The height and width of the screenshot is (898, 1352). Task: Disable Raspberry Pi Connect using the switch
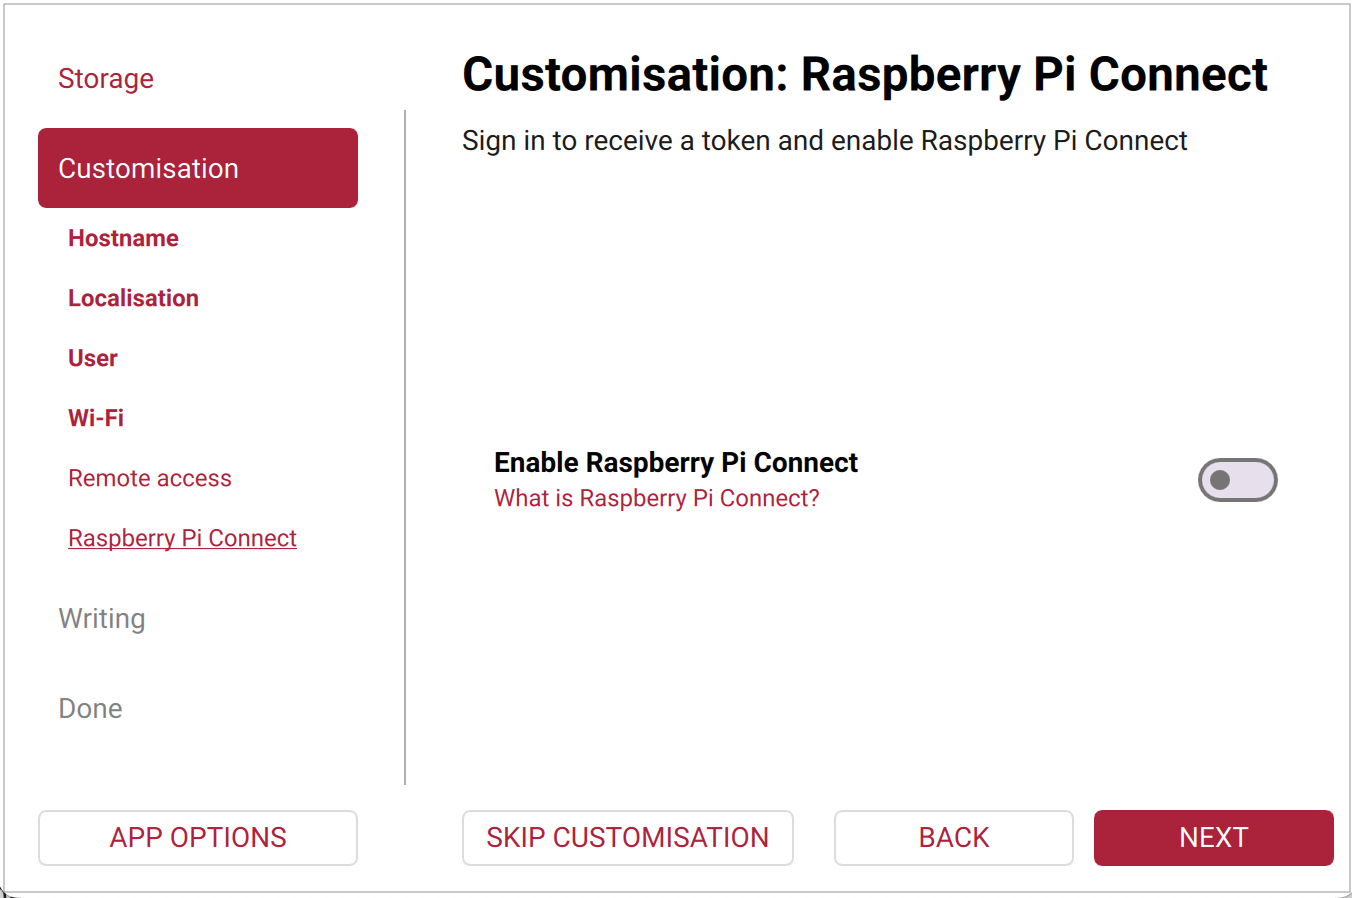(x=1237, y=479)
